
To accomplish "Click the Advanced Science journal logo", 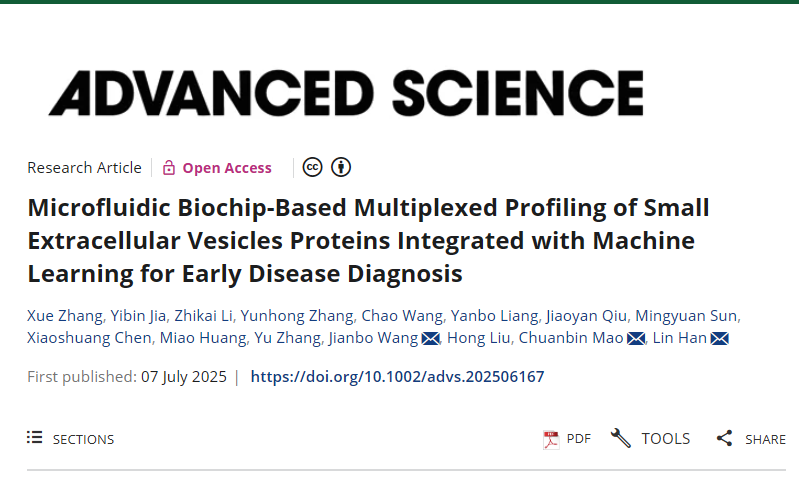I will [x=346, y=93].
